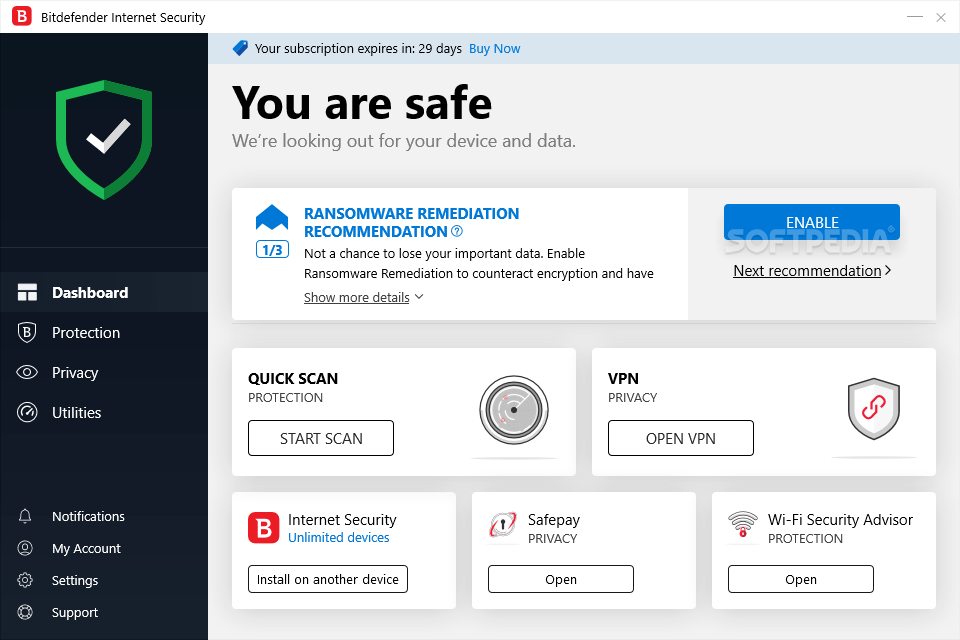Click the Wi-Fi Security Advisor icon
This screenshot has height=640, width=960.
tap(743, 525)
